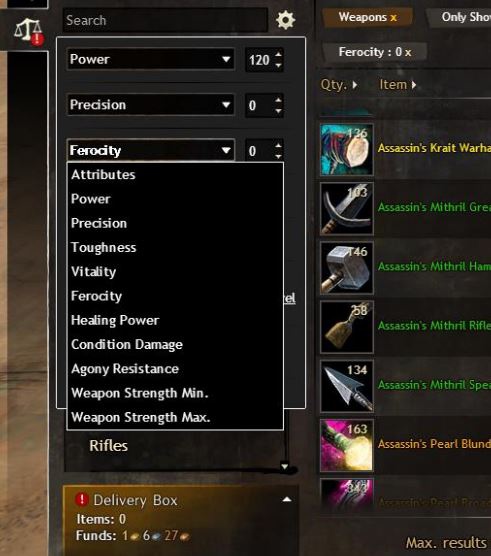Increase the Power value stepper
Image resolution: width=491 pixels, height=556 pixels.
(279, 54)
